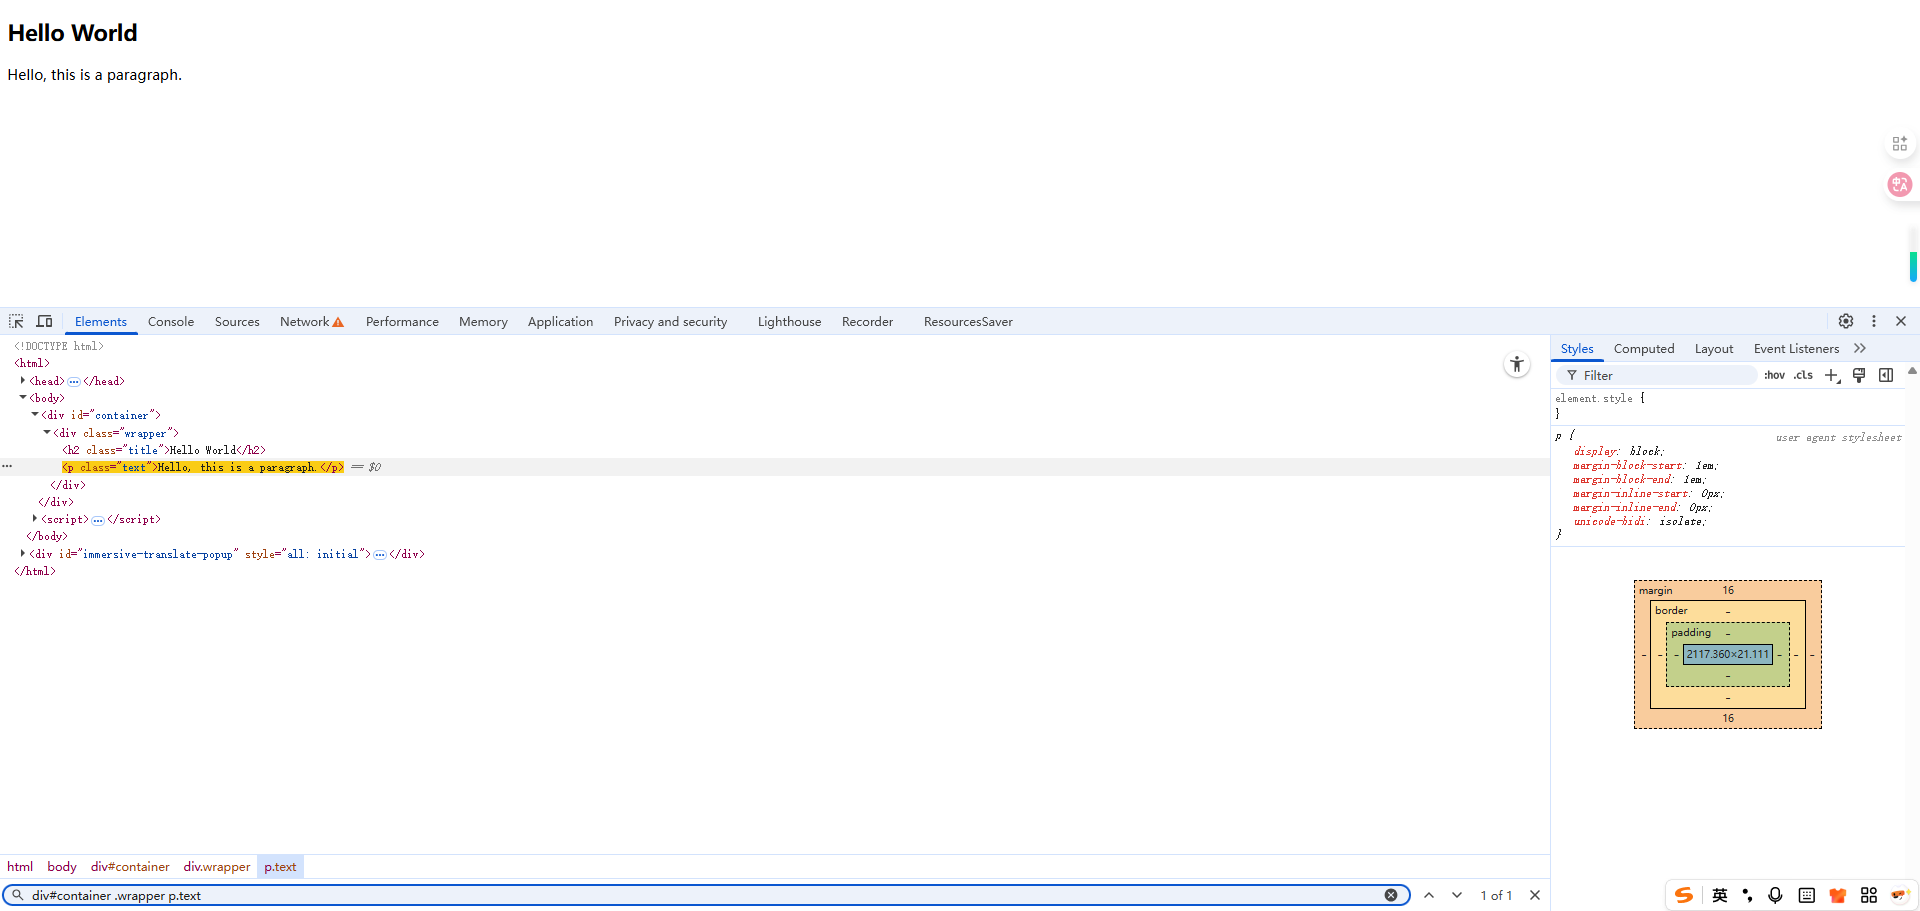Open the IME soft keyboard
Screen dimensions: 1920x911
[x=1806, y=895]
